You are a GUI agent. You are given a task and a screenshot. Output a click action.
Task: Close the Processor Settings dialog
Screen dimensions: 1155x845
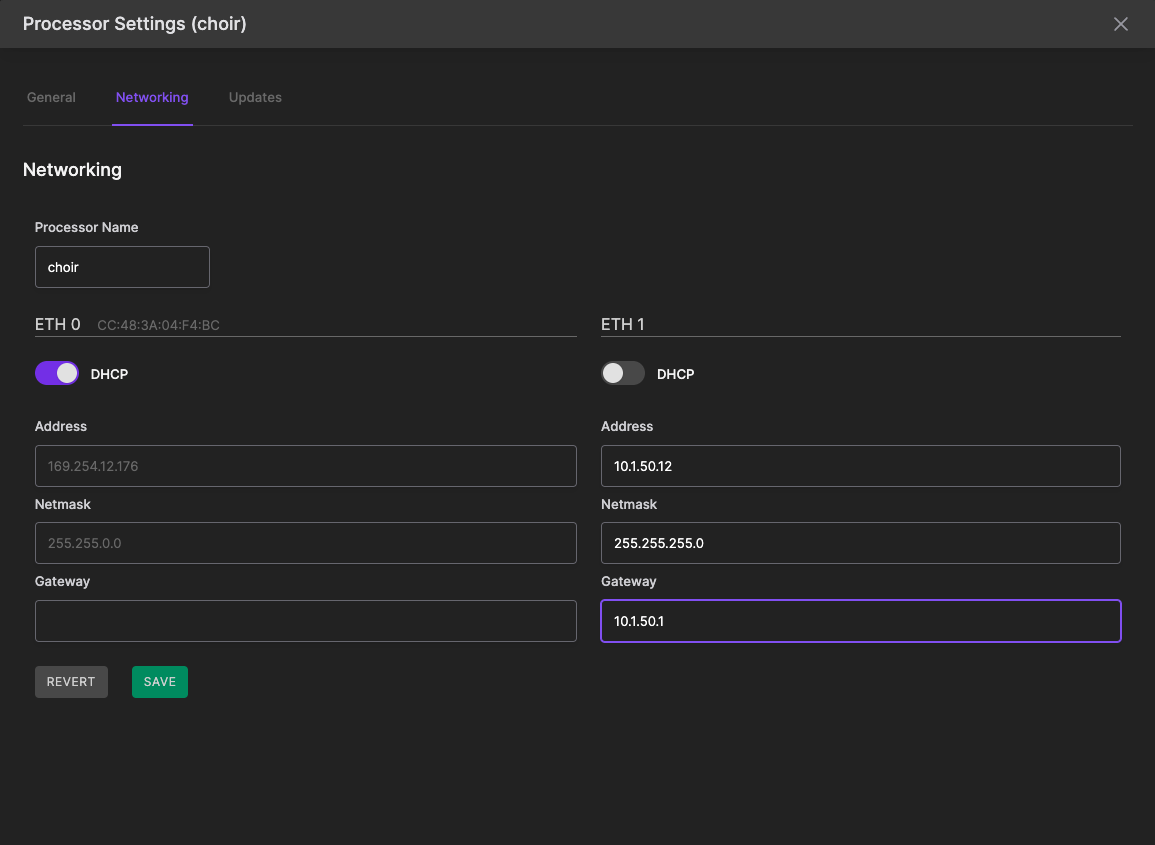pos(1121,24)
